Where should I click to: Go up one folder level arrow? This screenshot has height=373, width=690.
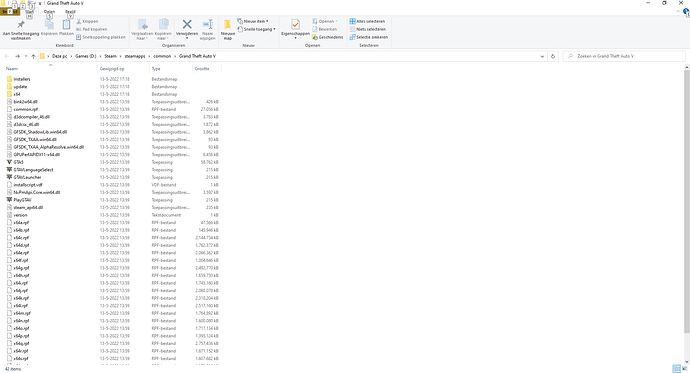pyautogui.click(x=33, y=56)
